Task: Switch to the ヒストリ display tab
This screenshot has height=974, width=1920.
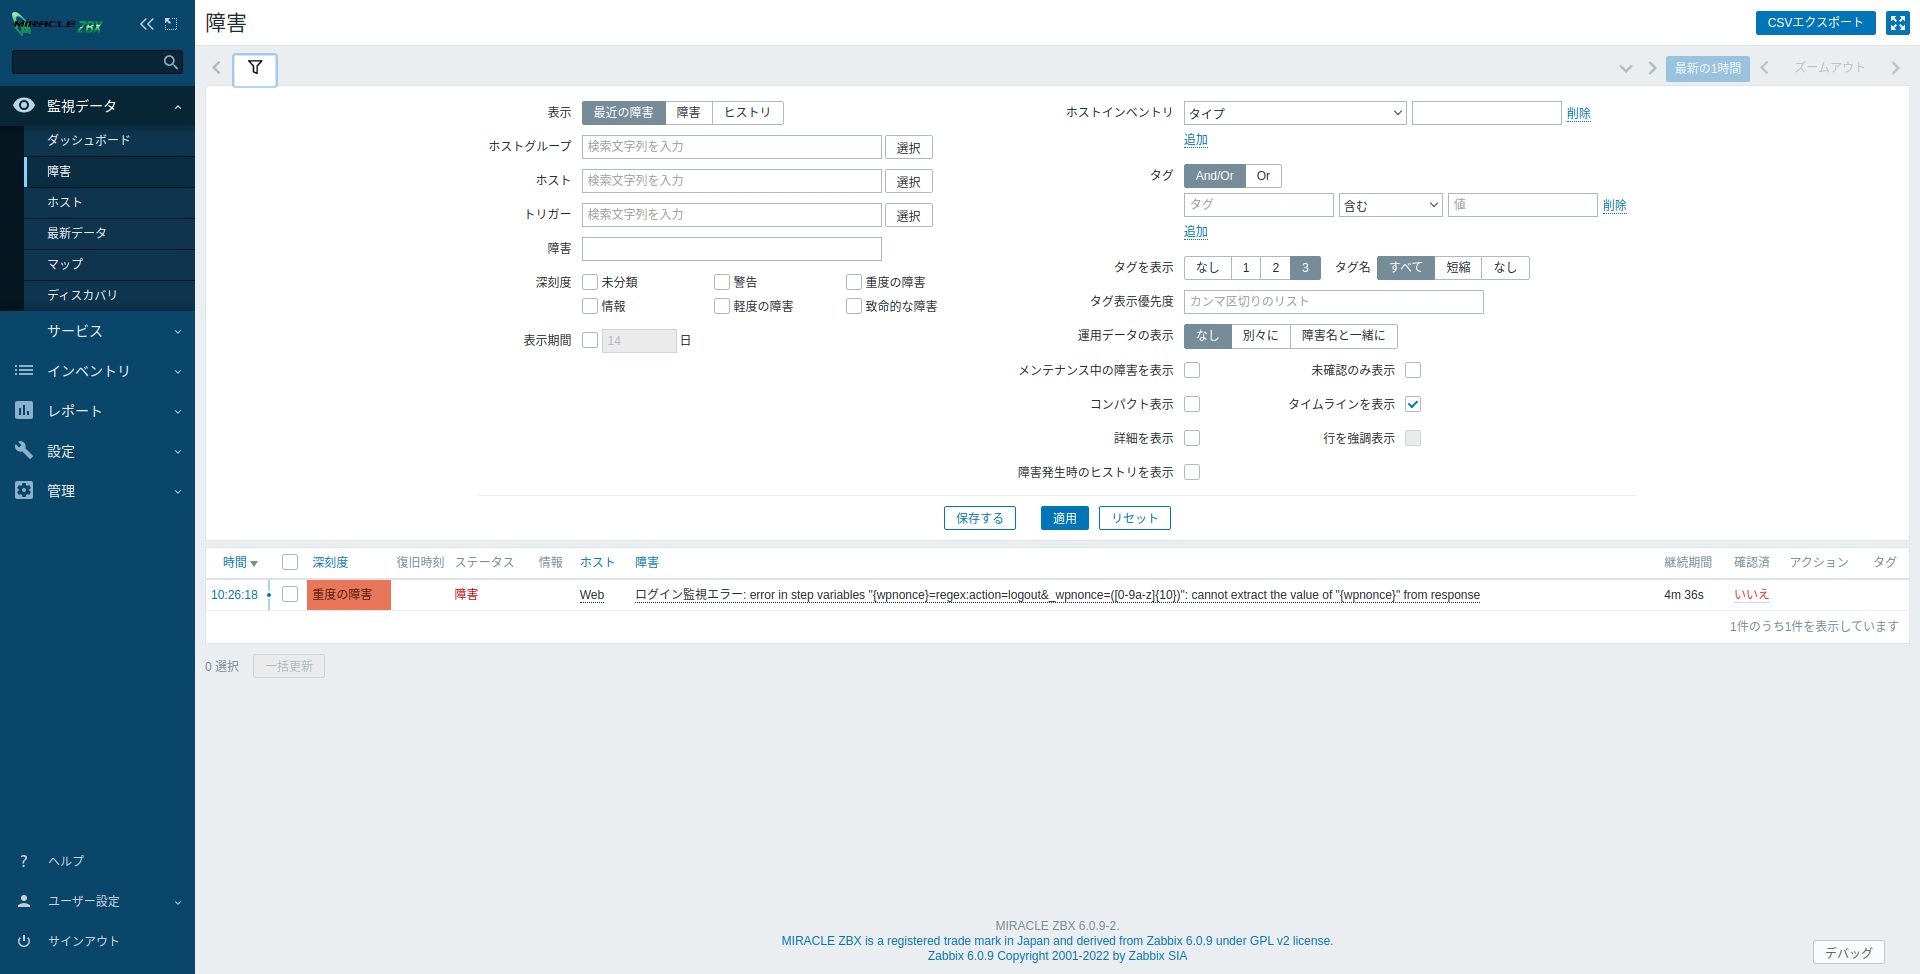Action: 747,113
